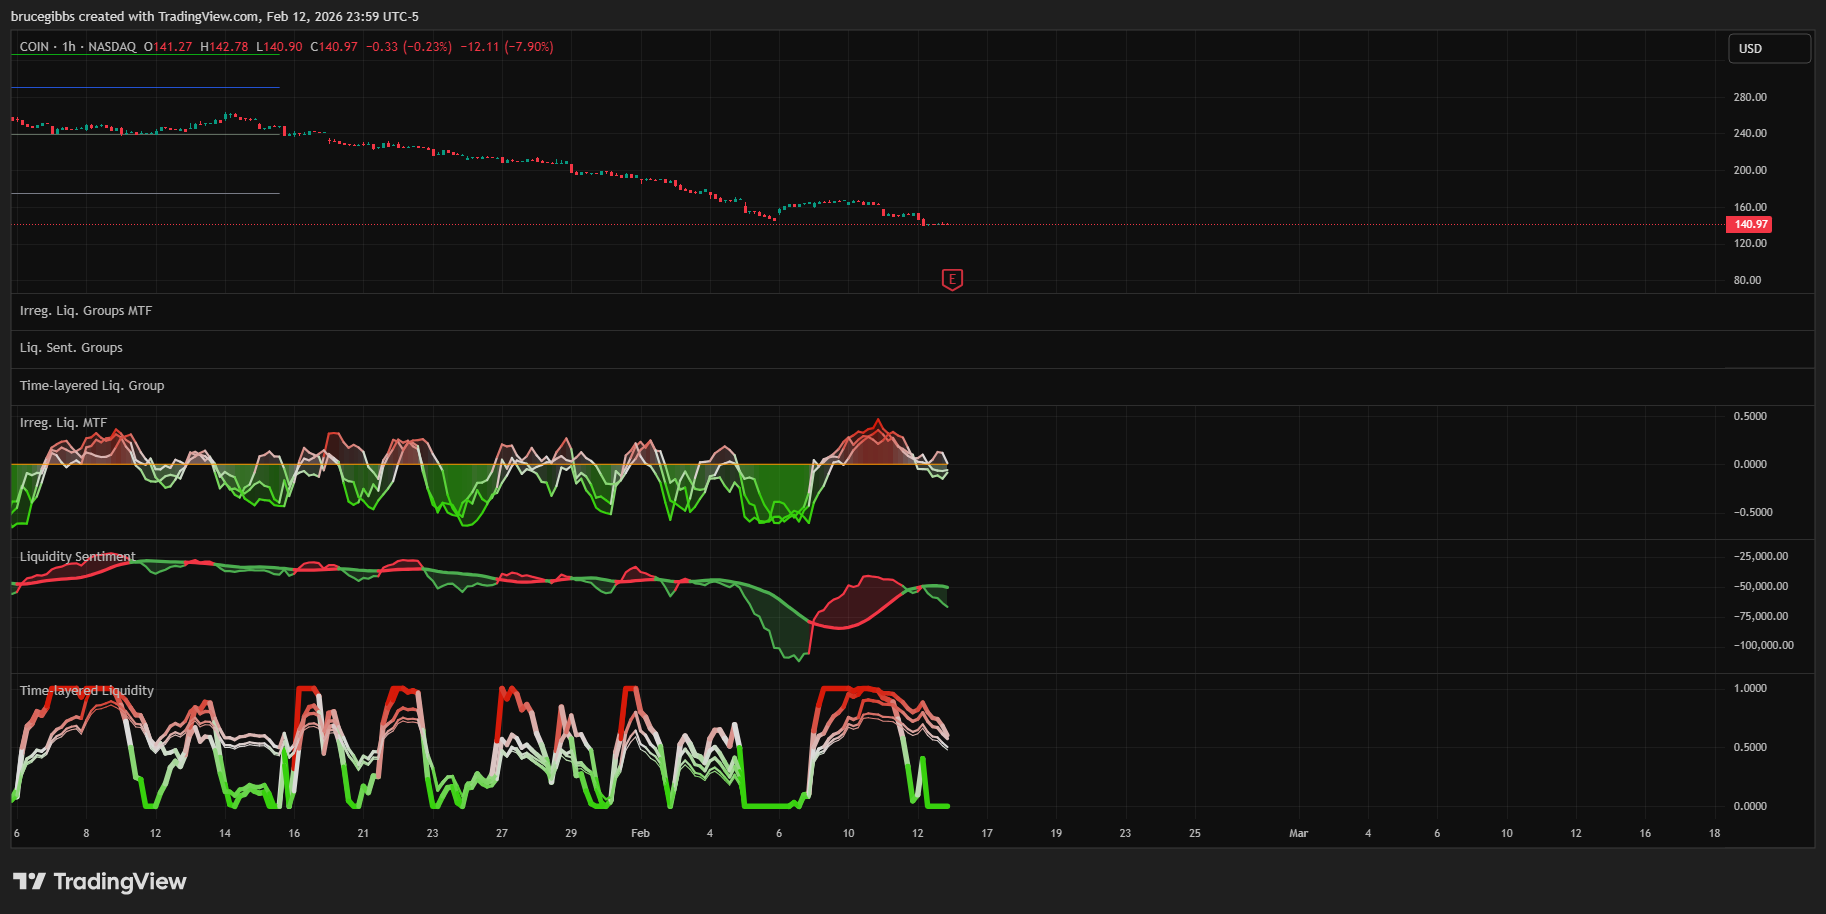This screenshot has width=1826, height=914.
Task: Select the red 140.97 current price label
Action: pos(1749,225)
